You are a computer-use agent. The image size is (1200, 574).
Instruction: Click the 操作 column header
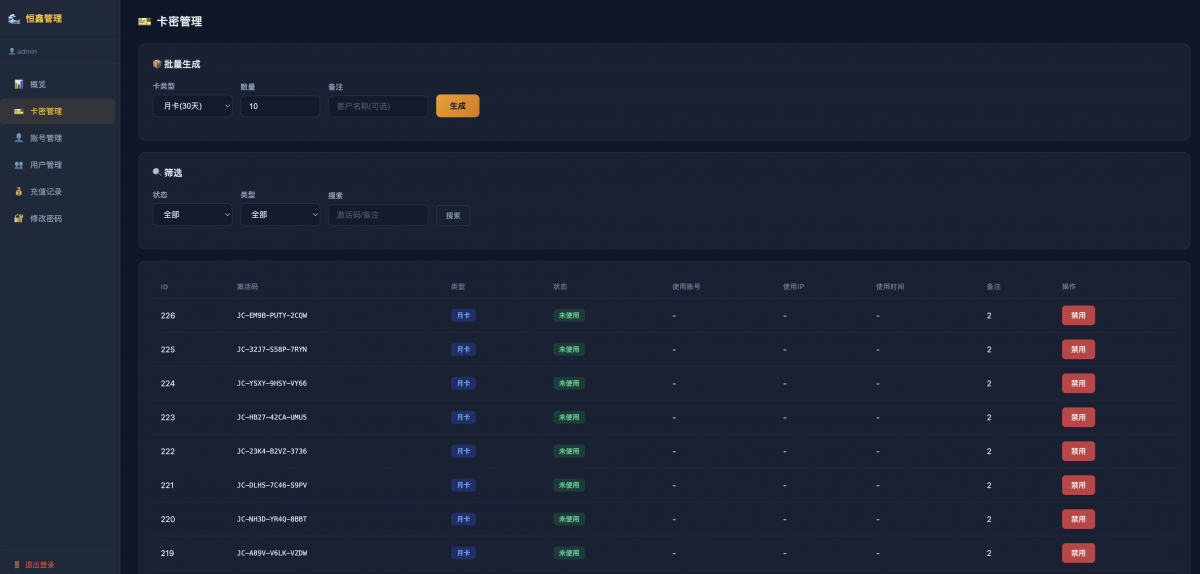(1069, 287)
